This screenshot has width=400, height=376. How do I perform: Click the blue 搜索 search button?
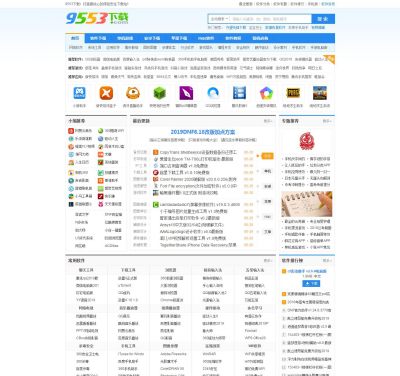point(323,19)
